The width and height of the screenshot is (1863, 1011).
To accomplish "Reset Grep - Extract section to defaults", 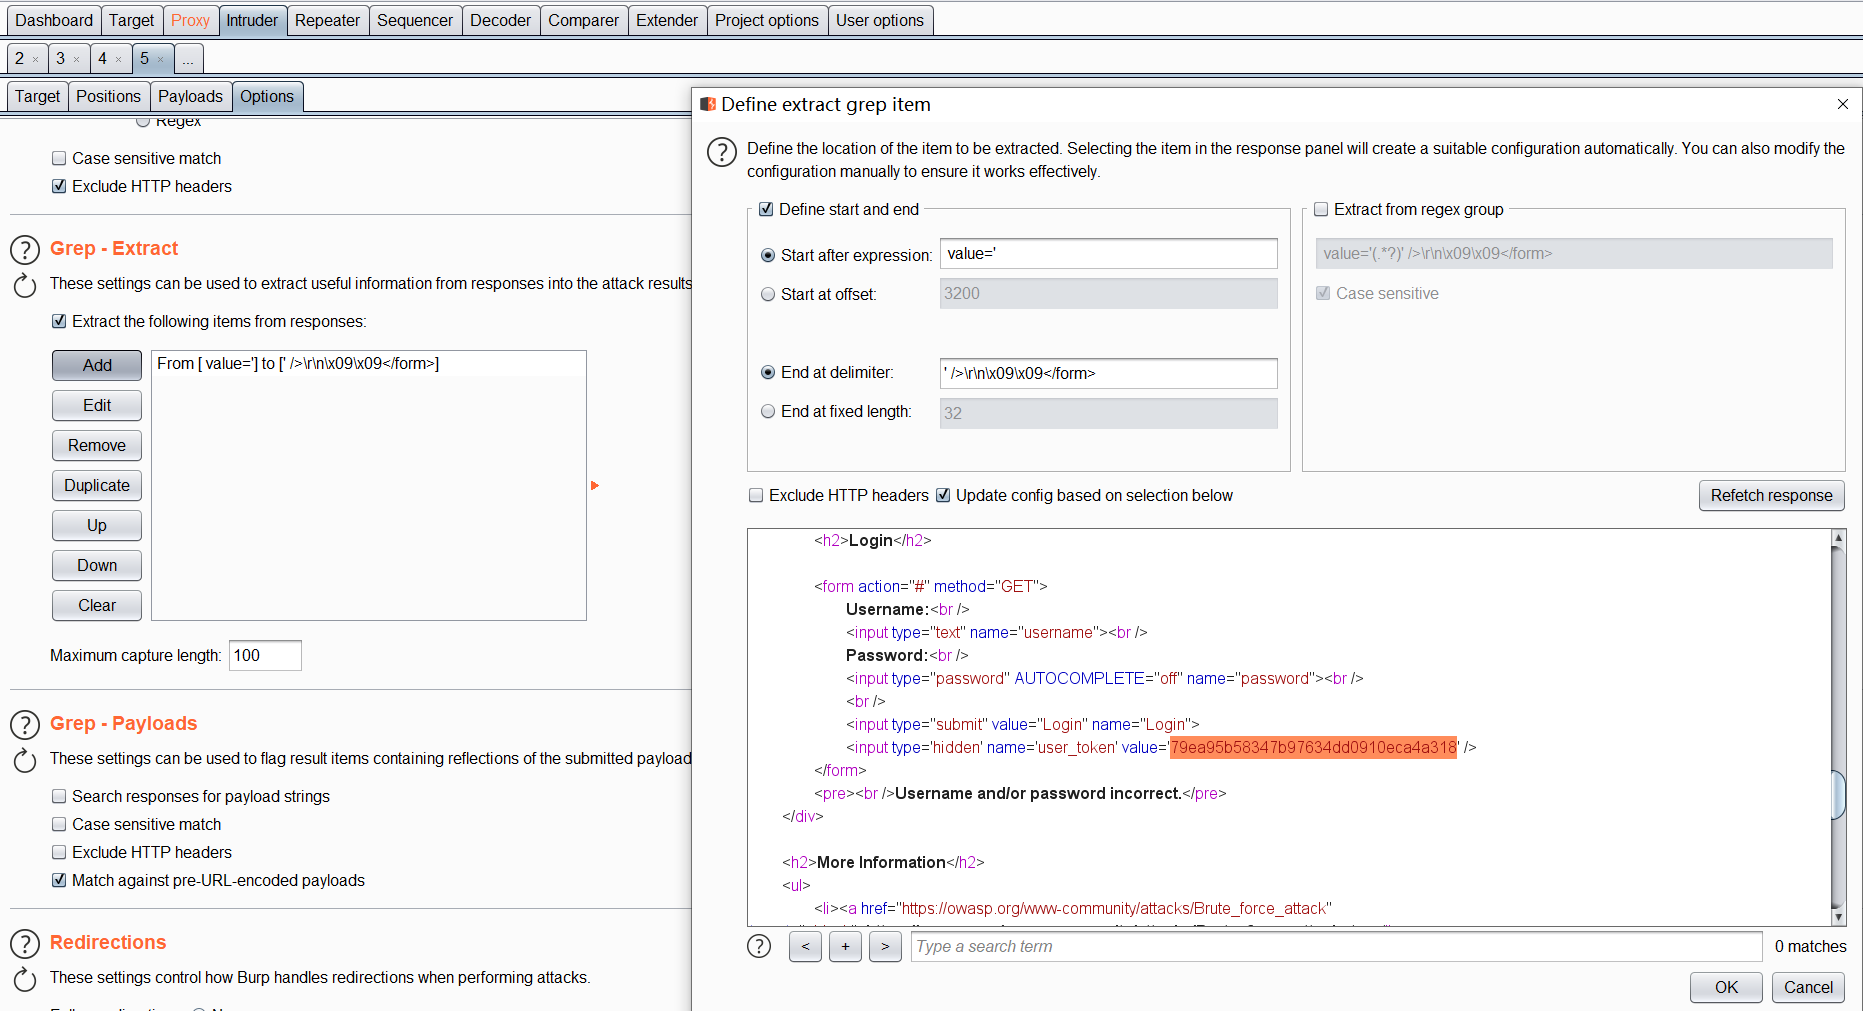I will (25, 285).
